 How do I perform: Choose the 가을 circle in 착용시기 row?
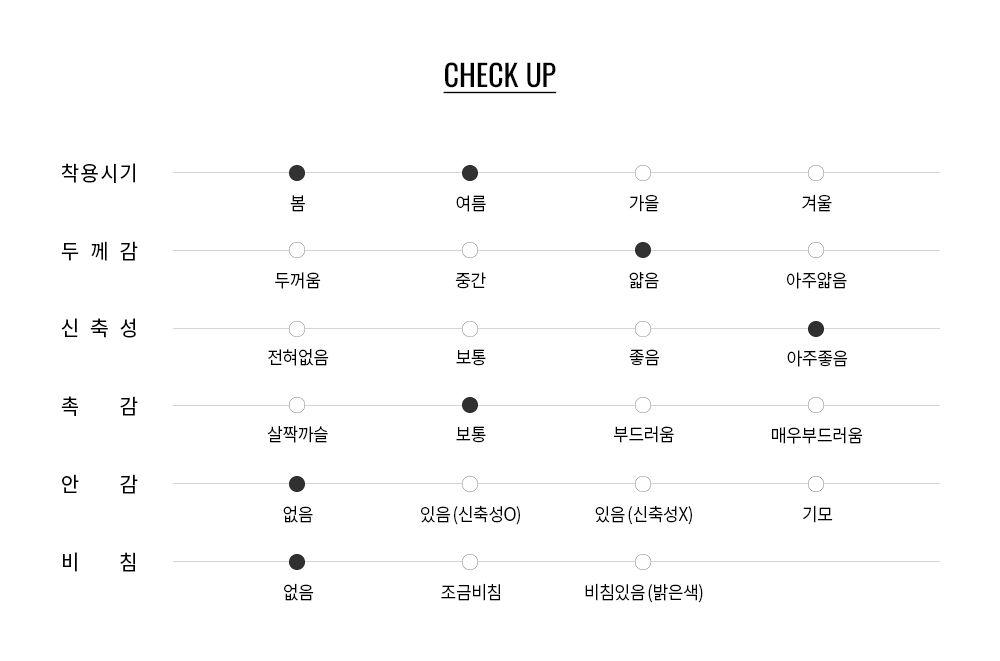click(643, 173)
